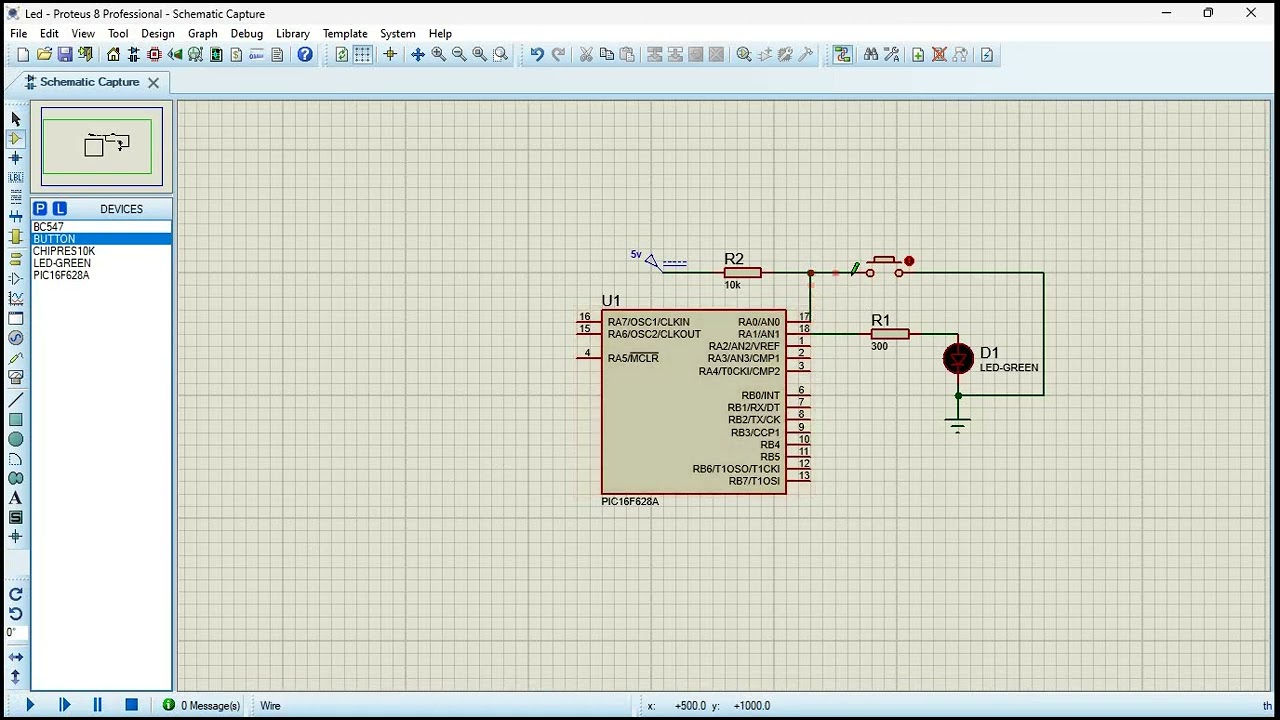Open the Edit menu

click(x=49, y=33)
